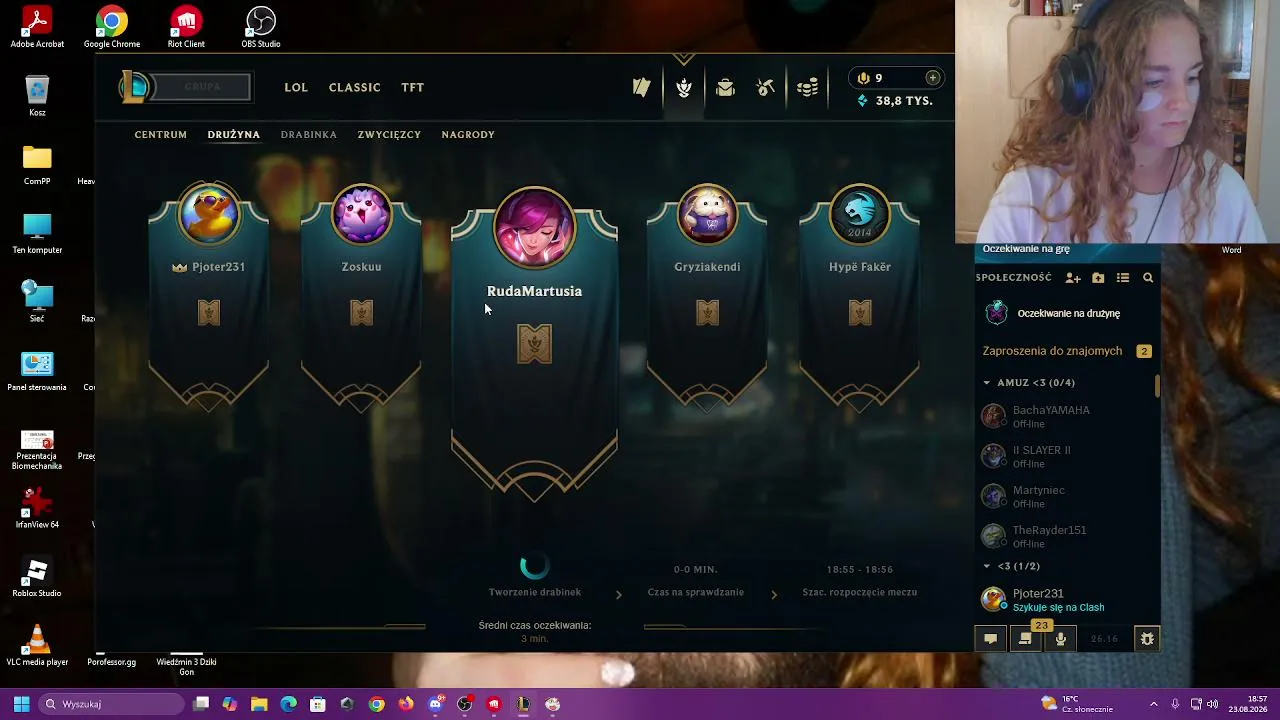Open the Loot backpack icon
The image size is (1280, 720).
point(725,88)
